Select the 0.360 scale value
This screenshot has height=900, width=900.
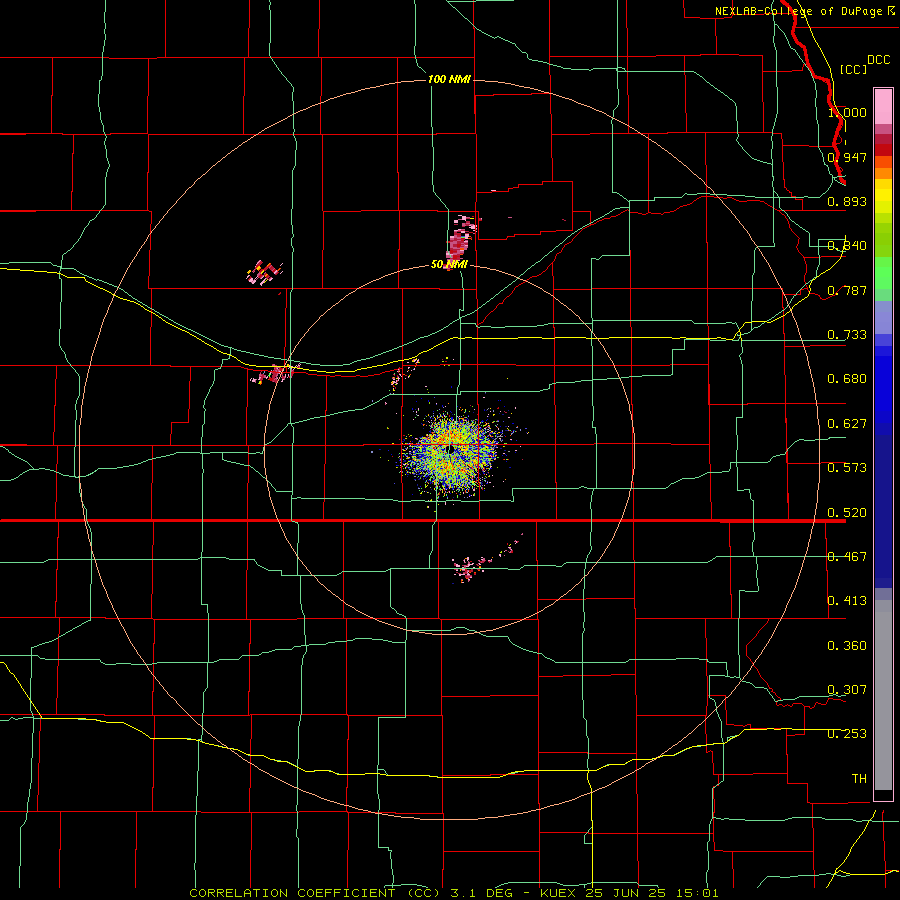click(847, 646)
